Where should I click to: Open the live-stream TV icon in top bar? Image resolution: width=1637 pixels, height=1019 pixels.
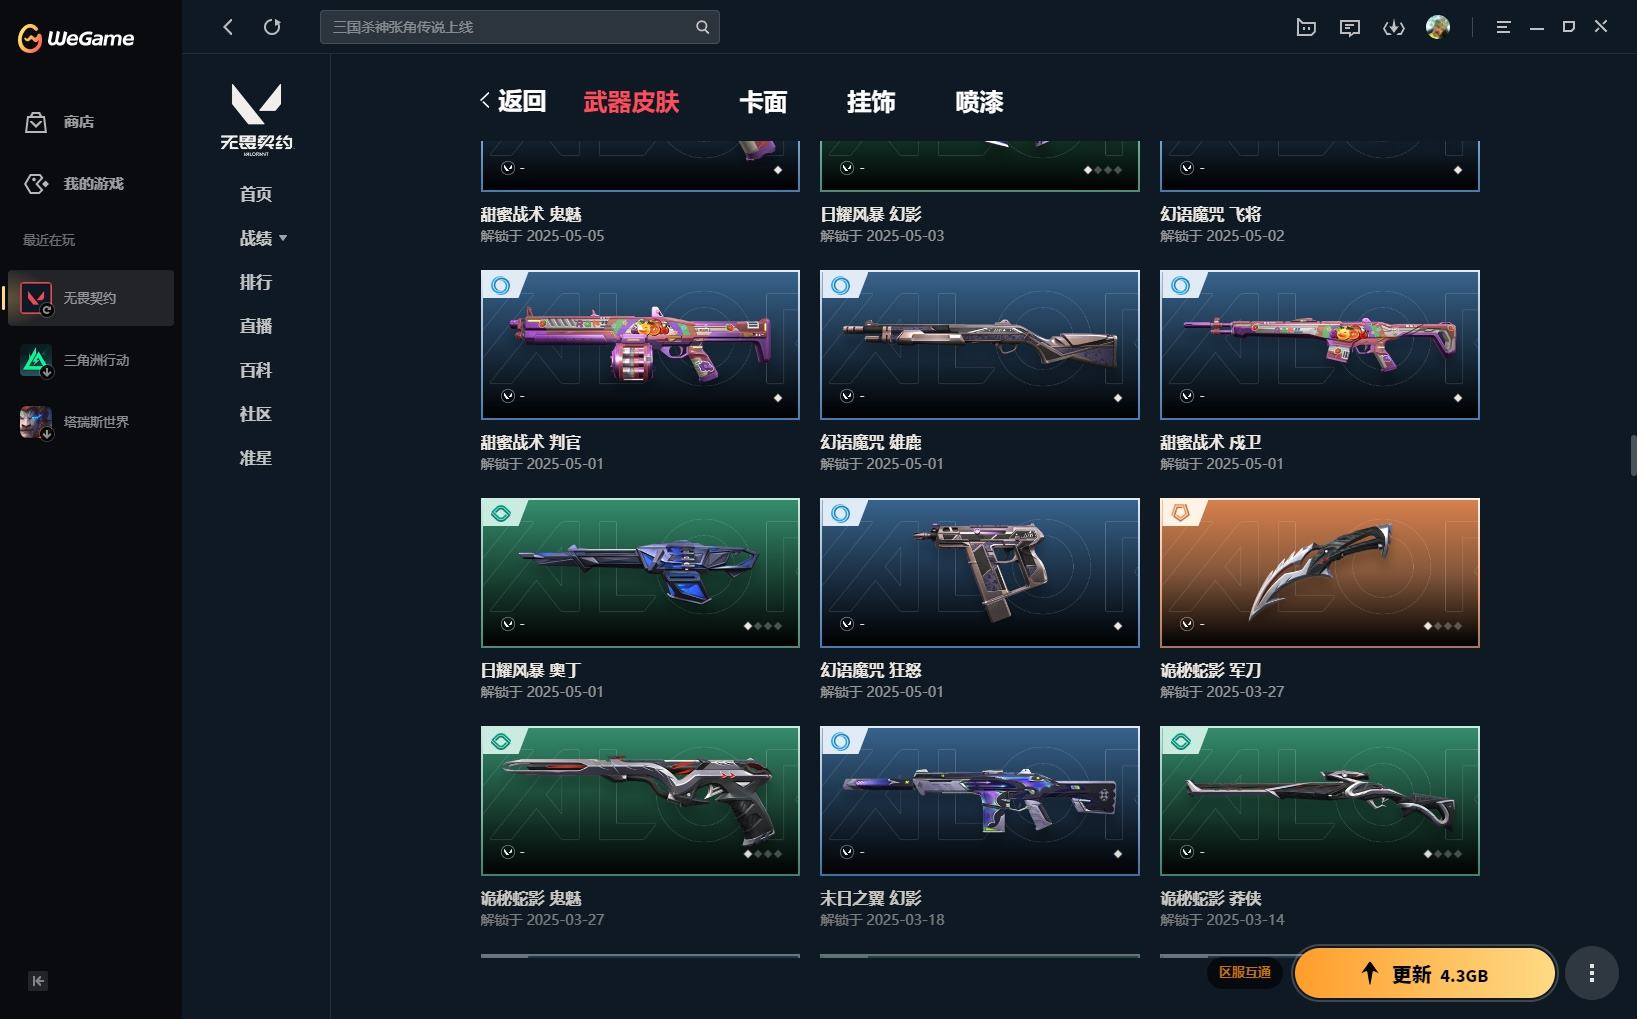pyautogui.click(x=1306, y=28)
